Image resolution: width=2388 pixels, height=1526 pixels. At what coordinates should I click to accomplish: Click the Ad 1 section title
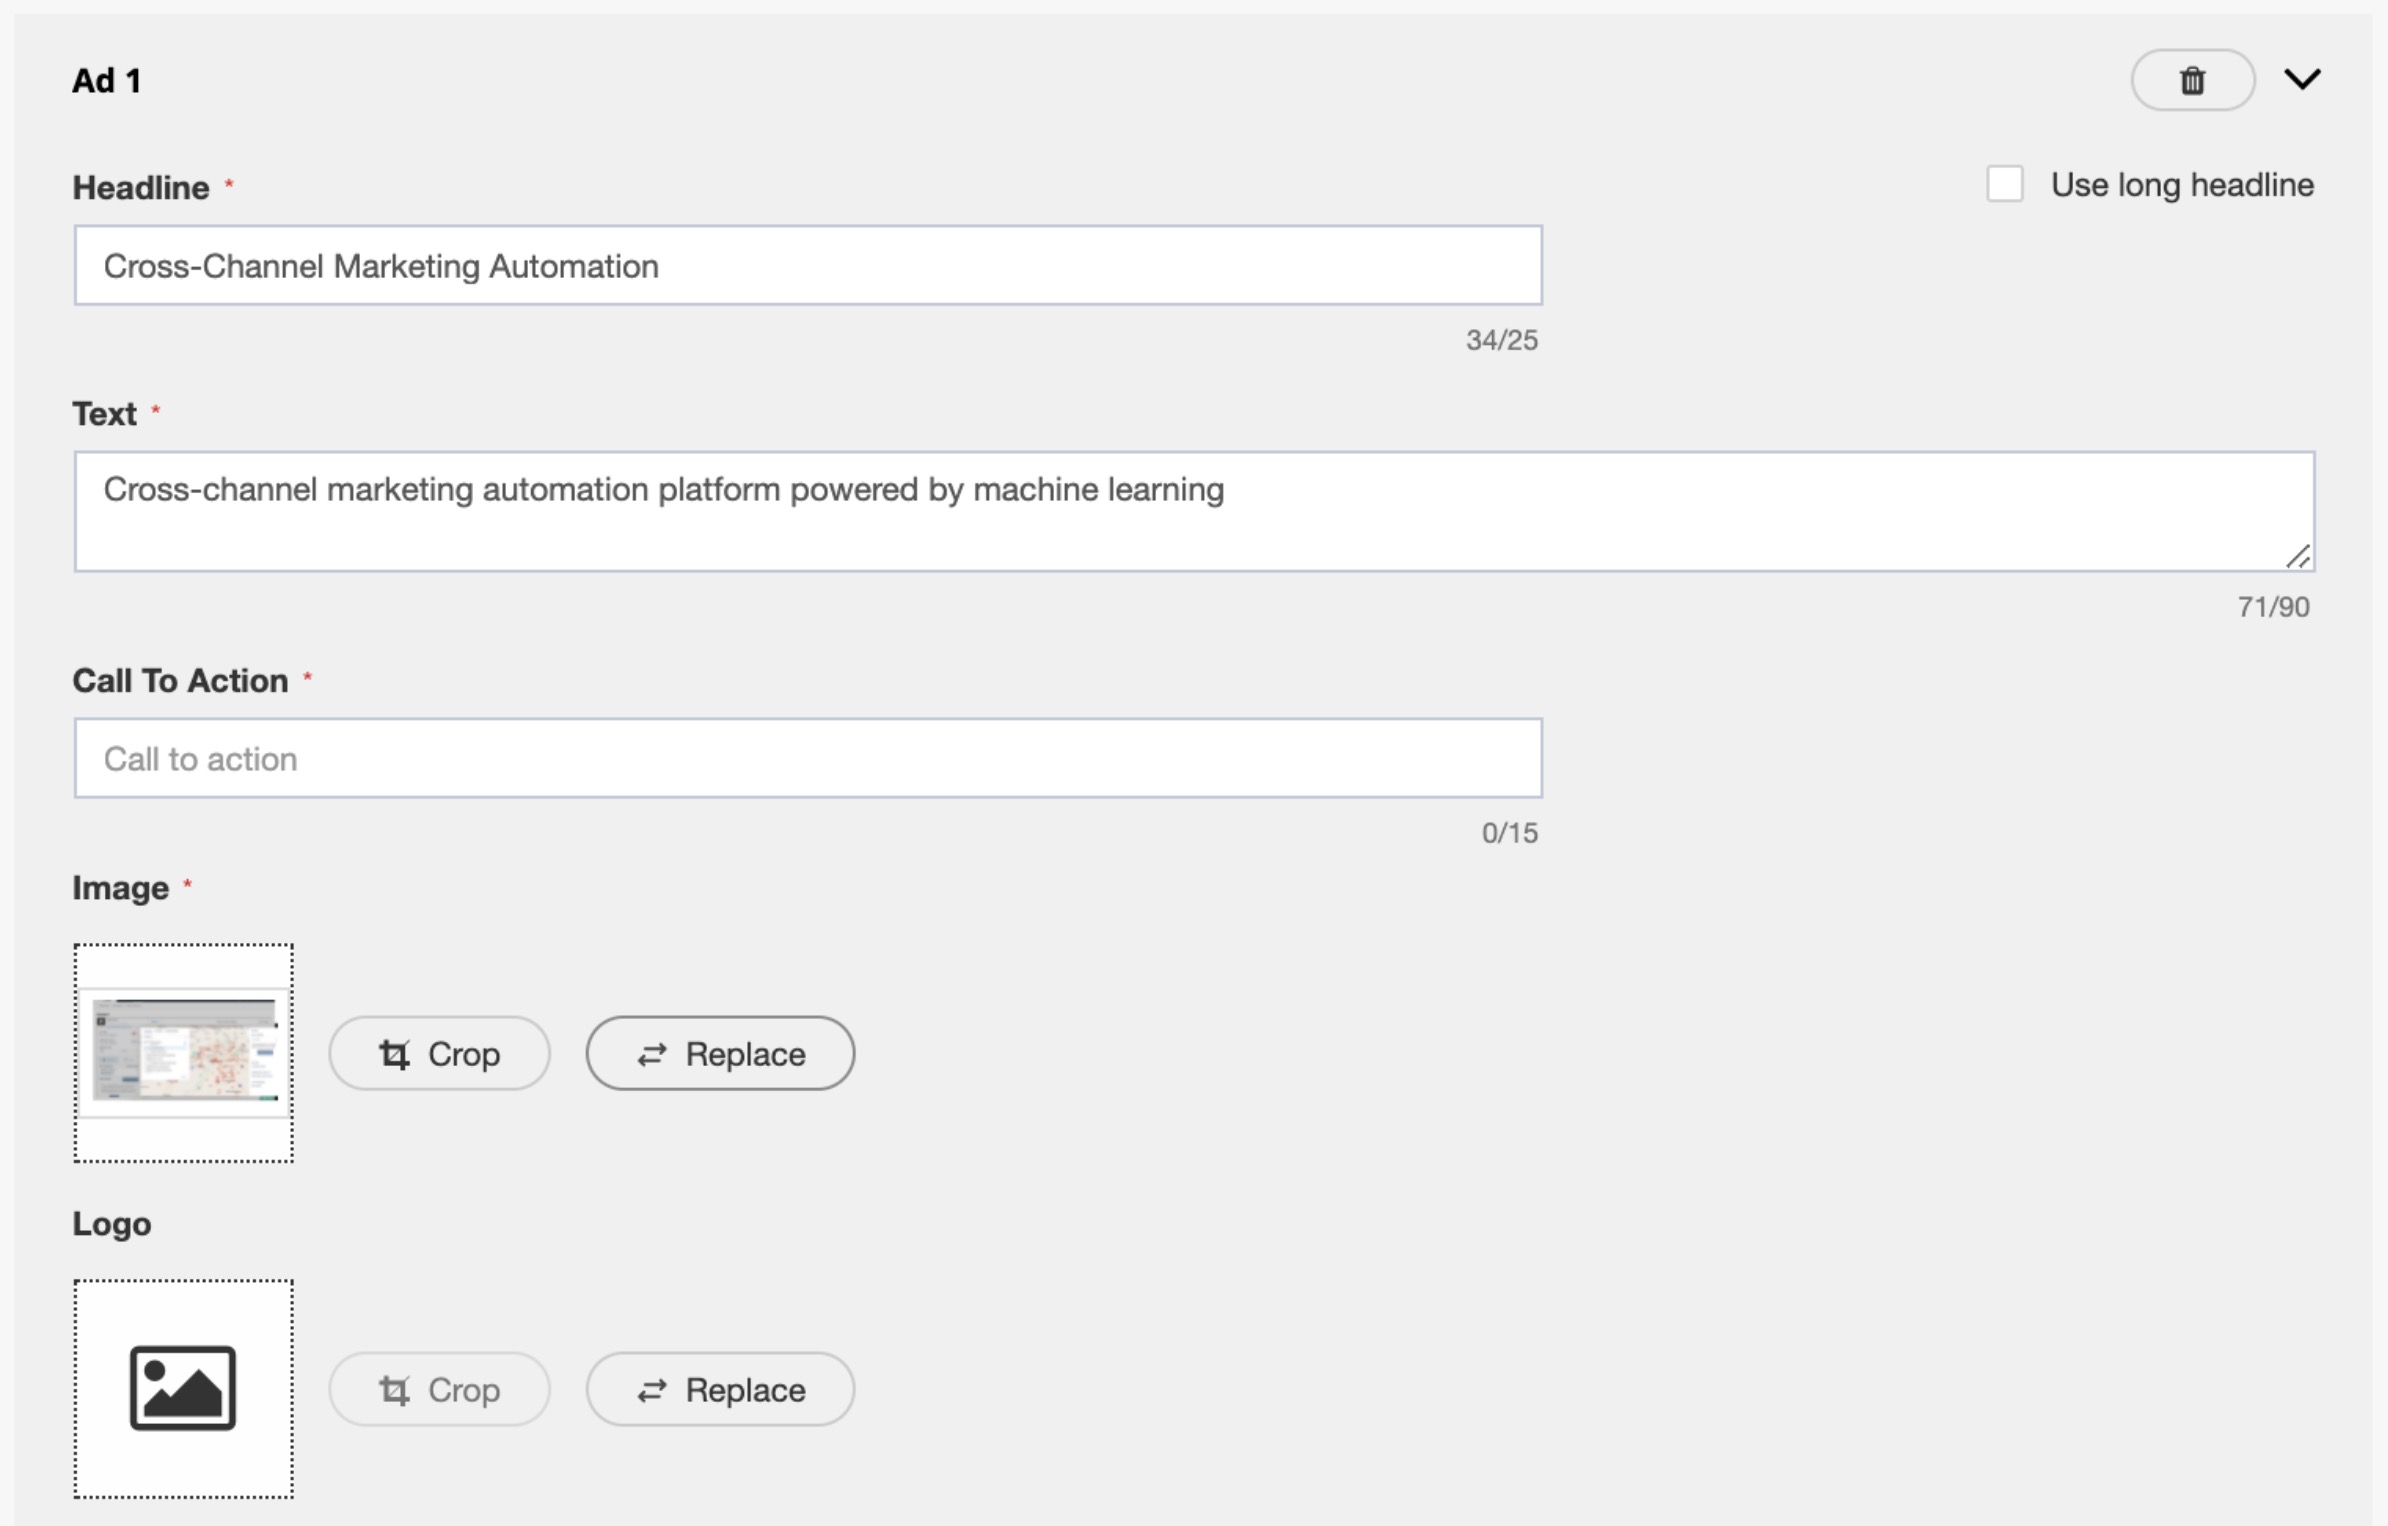(x=107, y=81)
